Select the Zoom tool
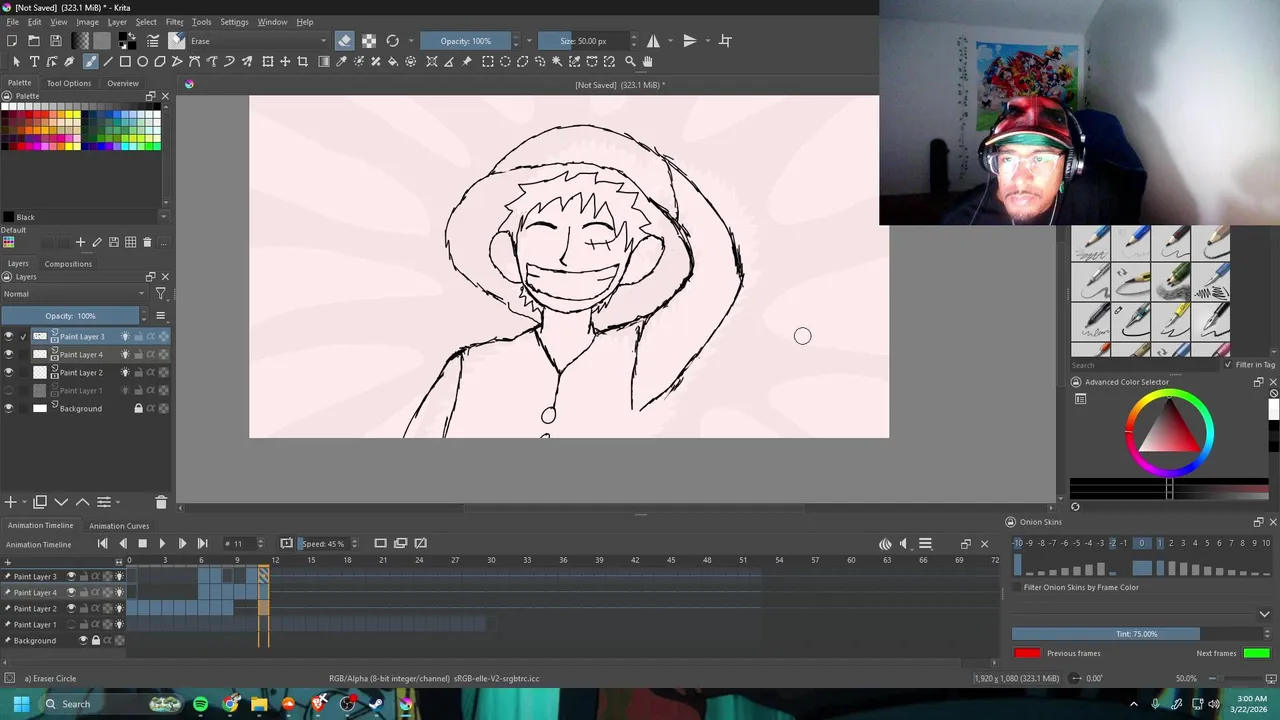The image size is (1280, 720). [x=630, y=62]
